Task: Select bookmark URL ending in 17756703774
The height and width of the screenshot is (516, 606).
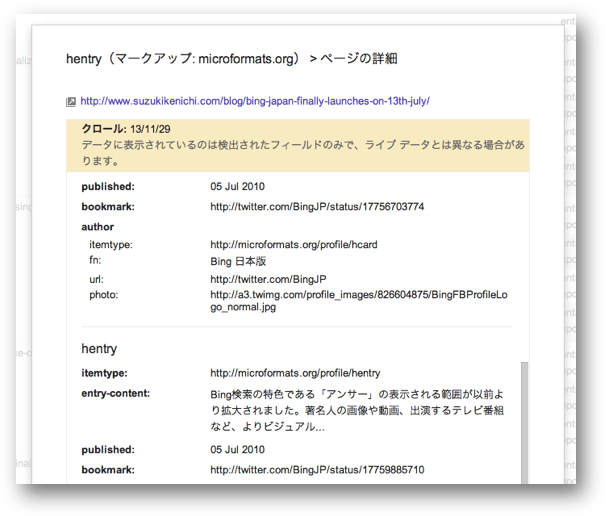Action: pyautogui.click(x=317, y=207)
